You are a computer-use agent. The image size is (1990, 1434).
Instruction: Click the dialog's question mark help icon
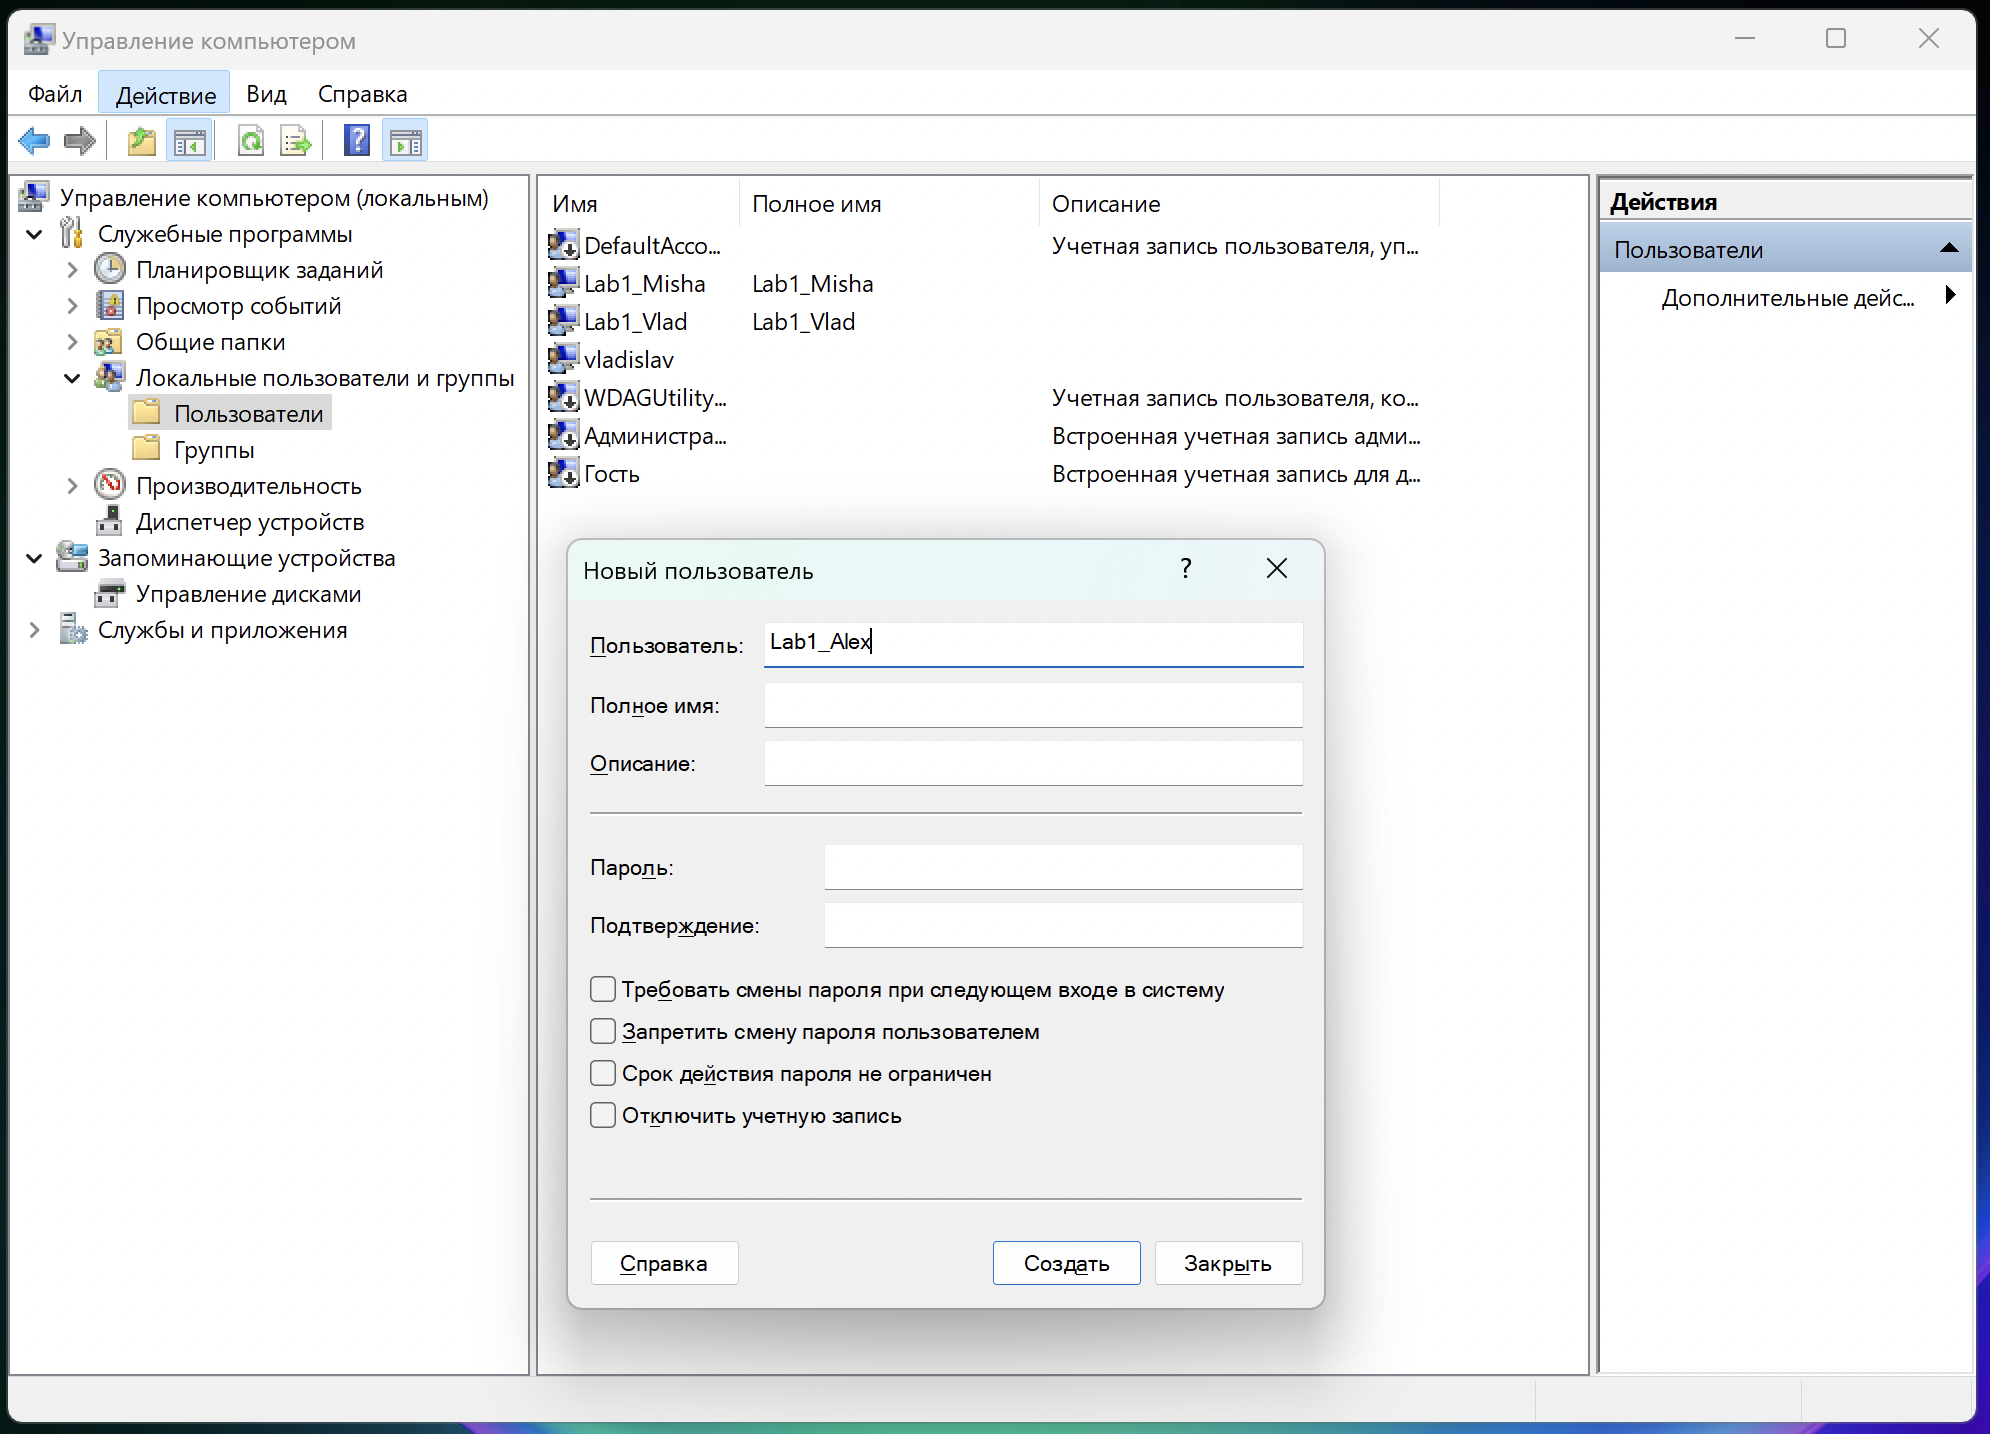point(1186,569)
